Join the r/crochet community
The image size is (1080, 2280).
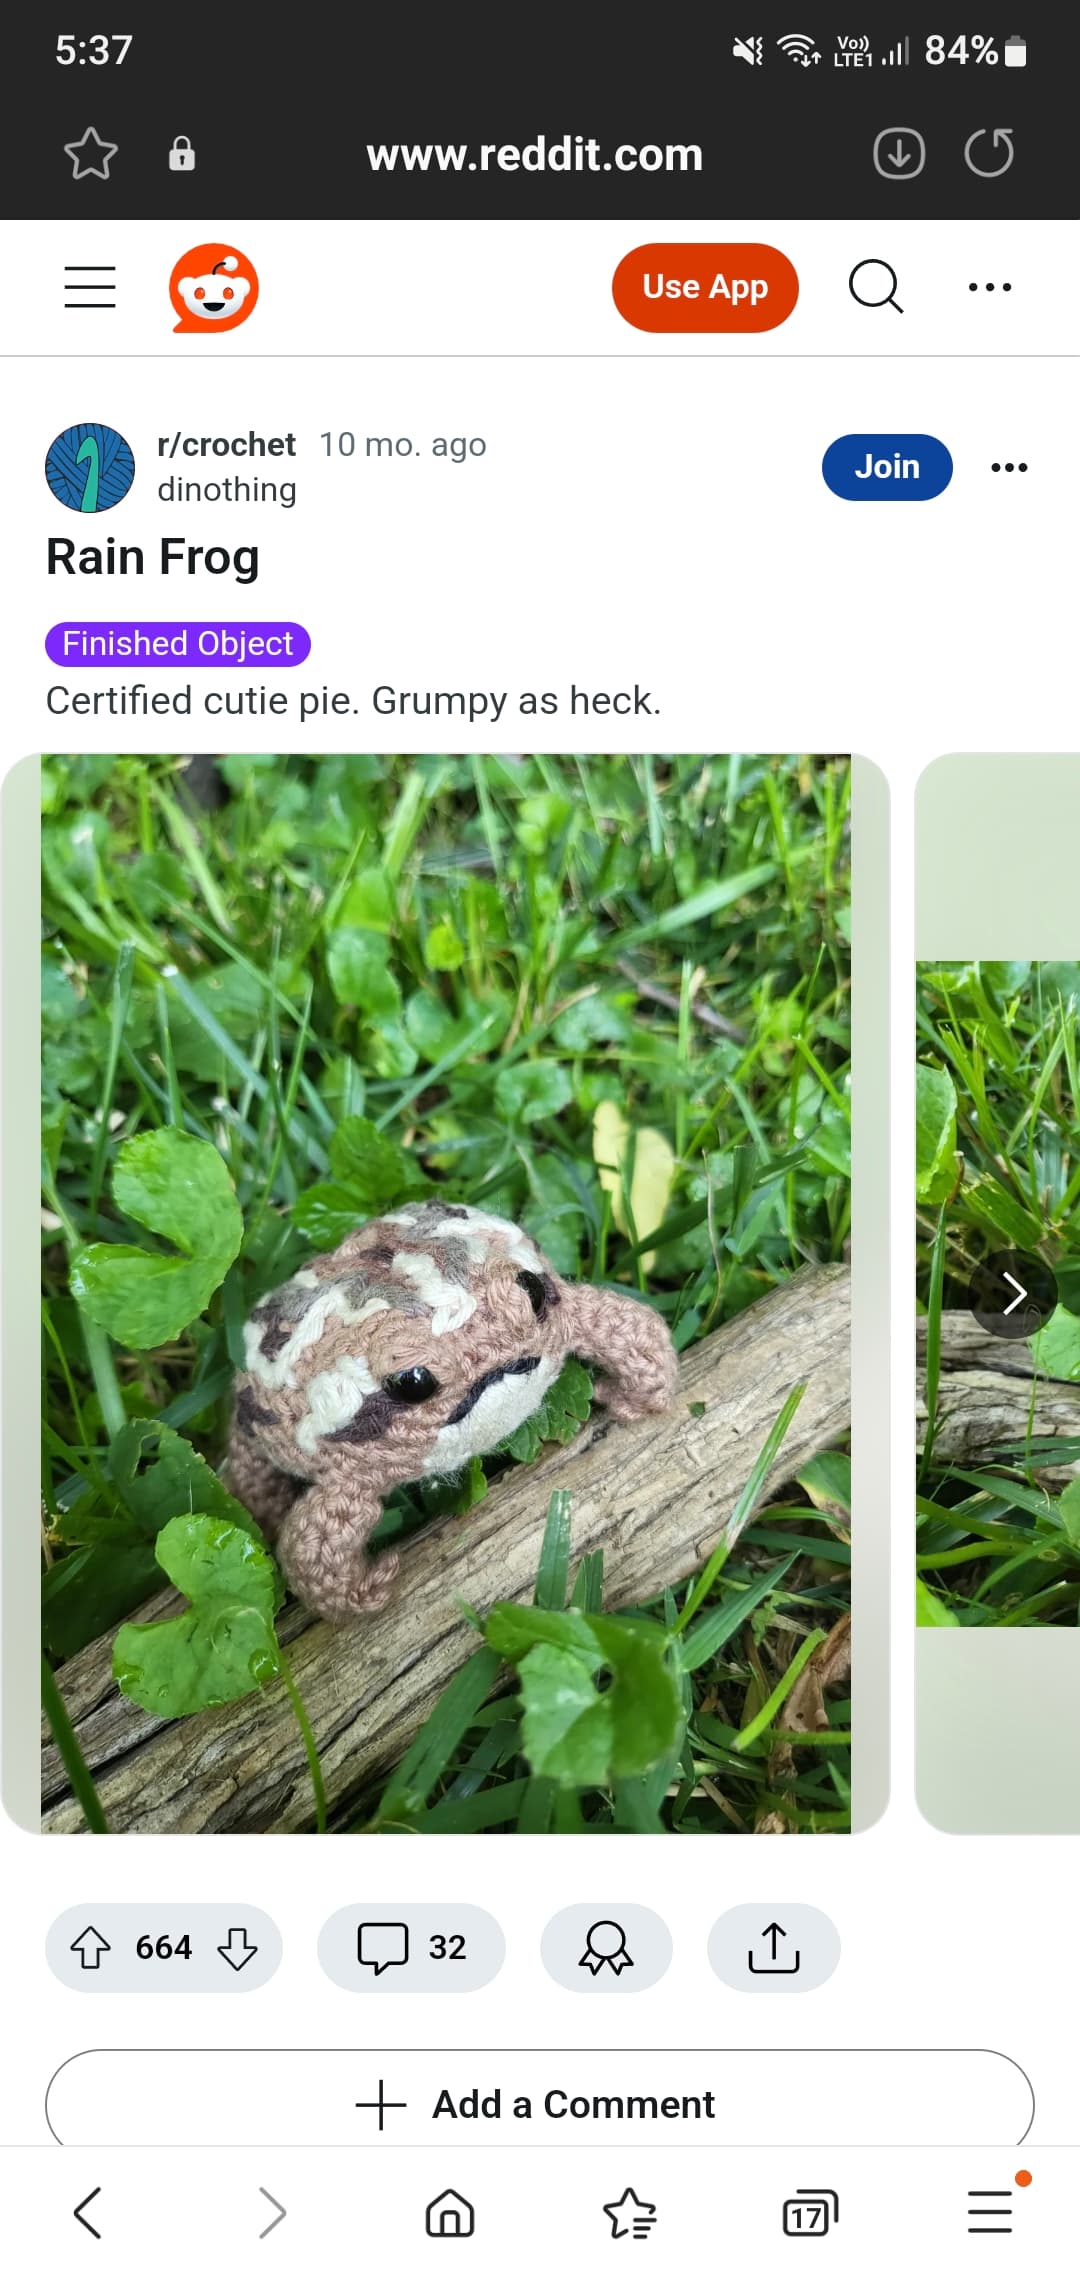[x=887, y=467]
